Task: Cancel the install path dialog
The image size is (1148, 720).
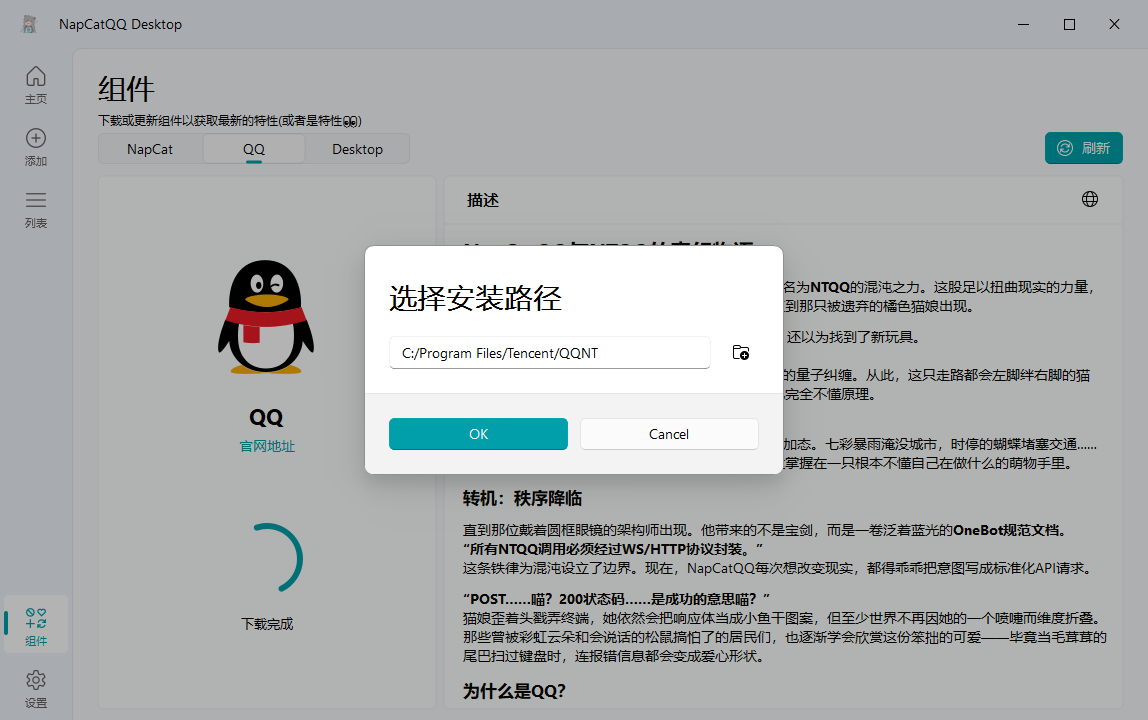Action: (x=669, y=434)
